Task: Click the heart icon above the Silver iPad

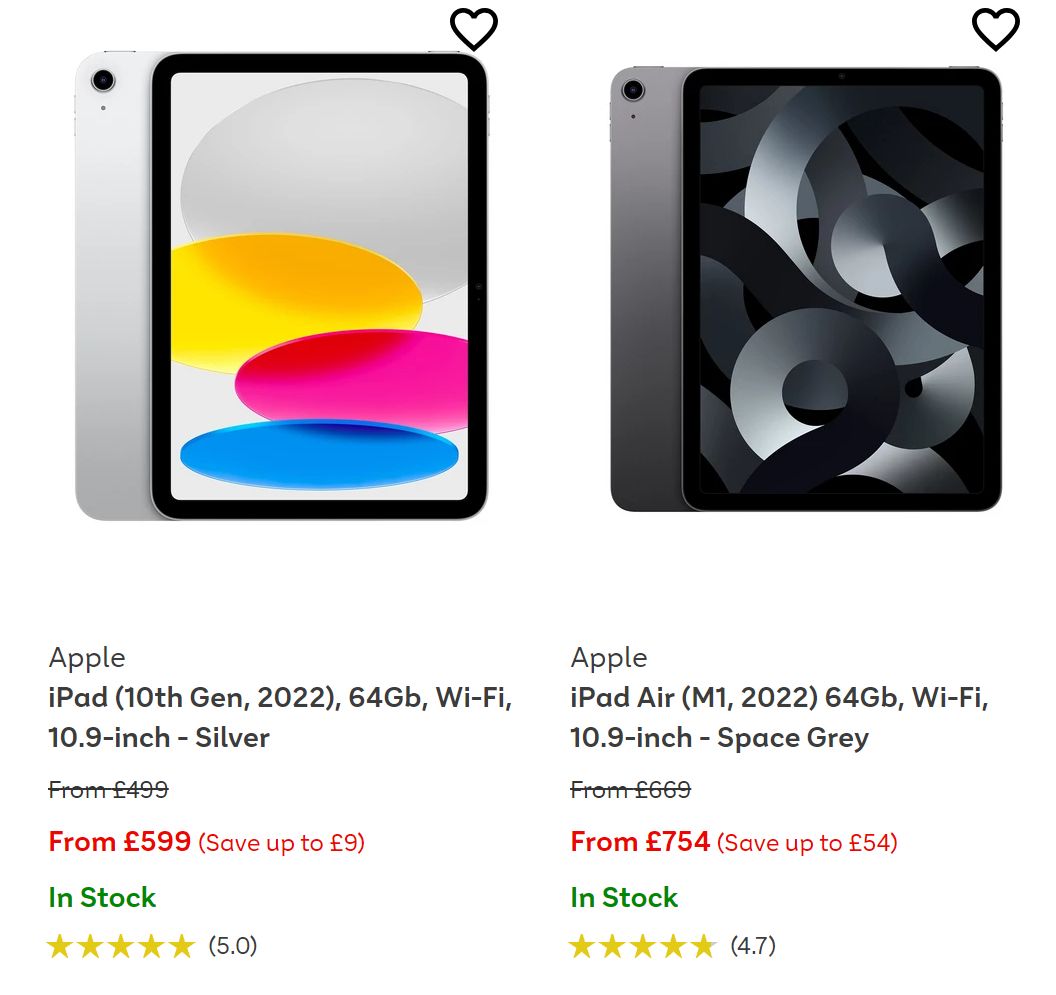Action: (475, 29)
